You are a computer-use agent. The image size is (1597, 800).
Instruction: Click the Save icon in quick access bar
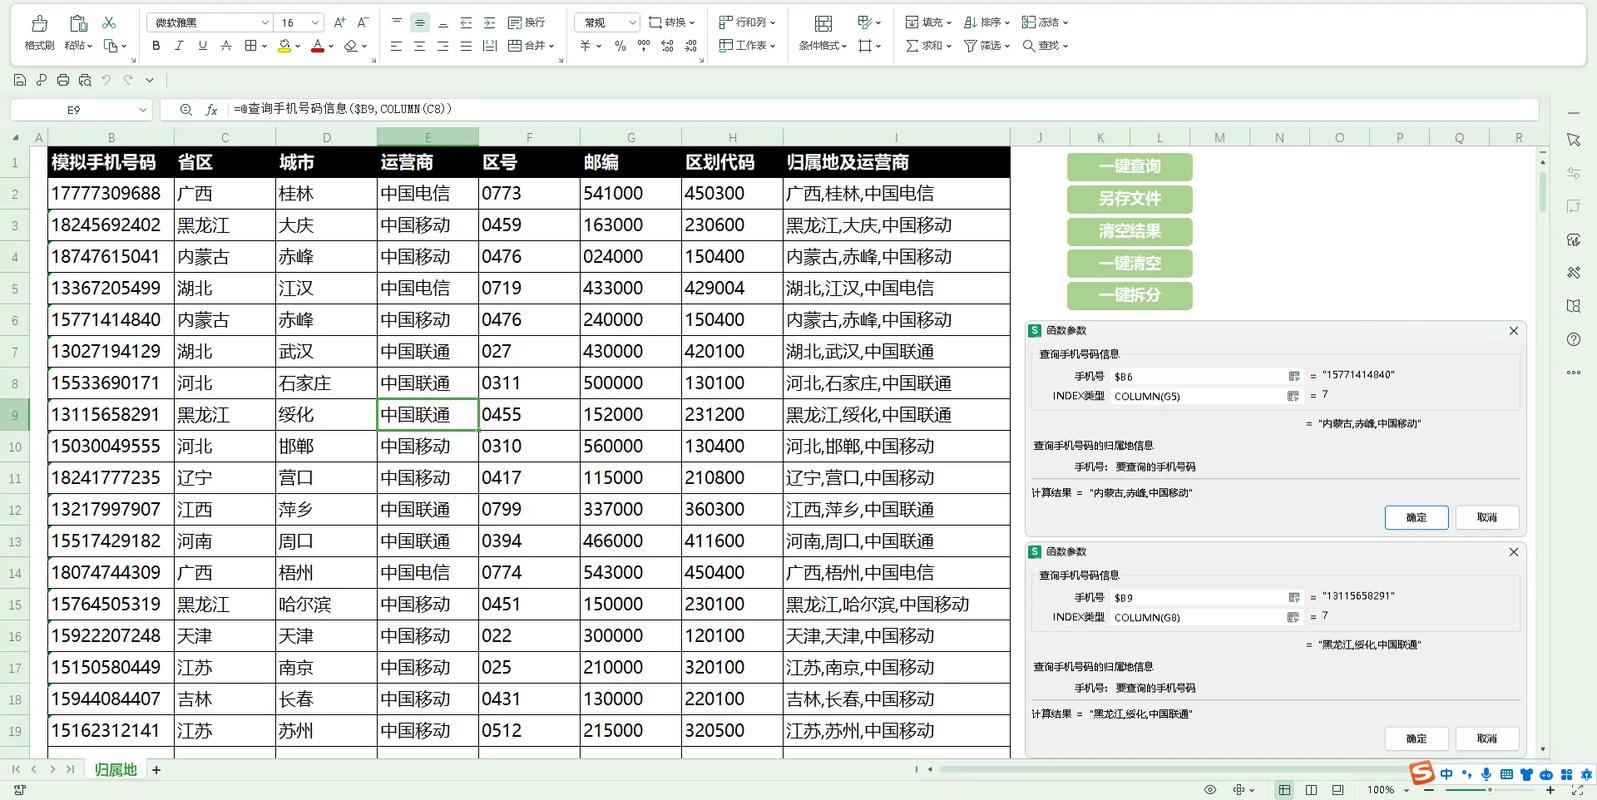(20, 80)
